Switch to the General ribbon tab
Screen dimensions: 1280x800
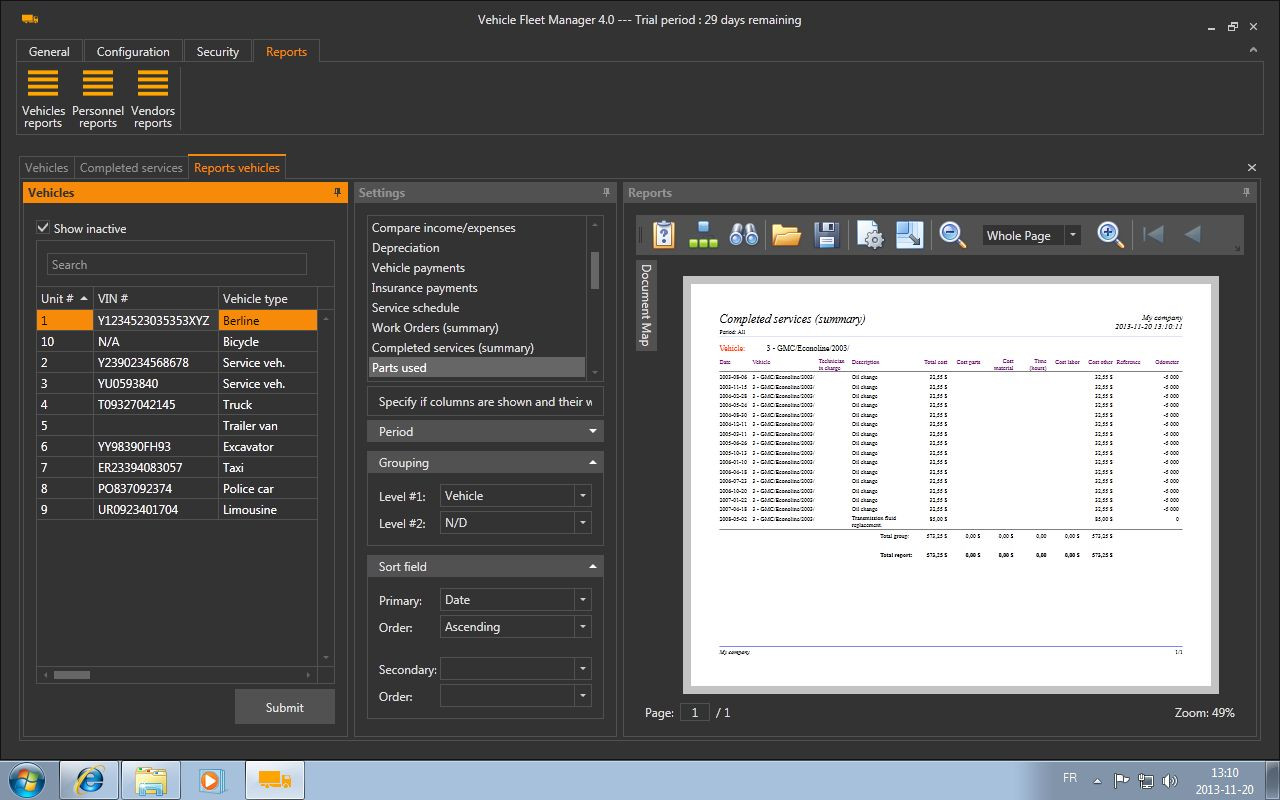(49, 52)
